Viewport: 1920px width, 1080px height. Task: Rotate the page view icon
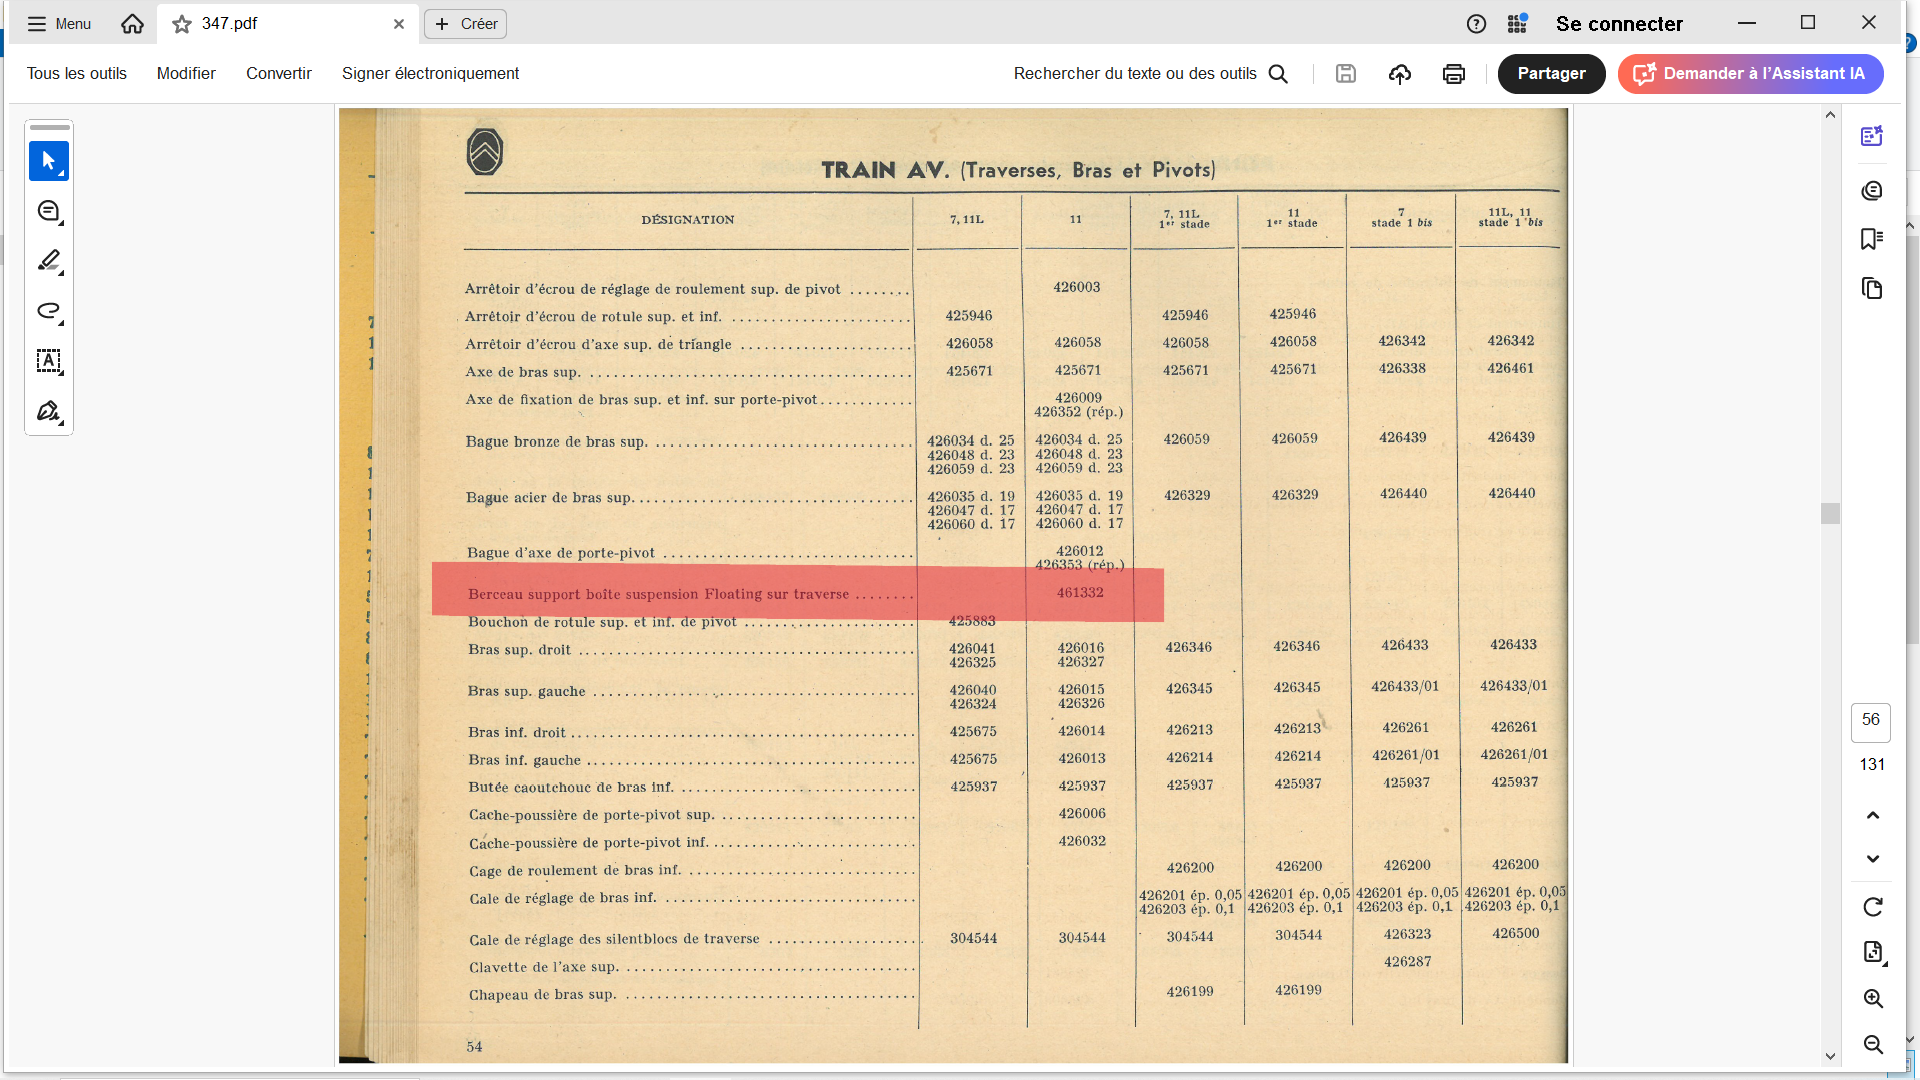(x=1872, y=907)
